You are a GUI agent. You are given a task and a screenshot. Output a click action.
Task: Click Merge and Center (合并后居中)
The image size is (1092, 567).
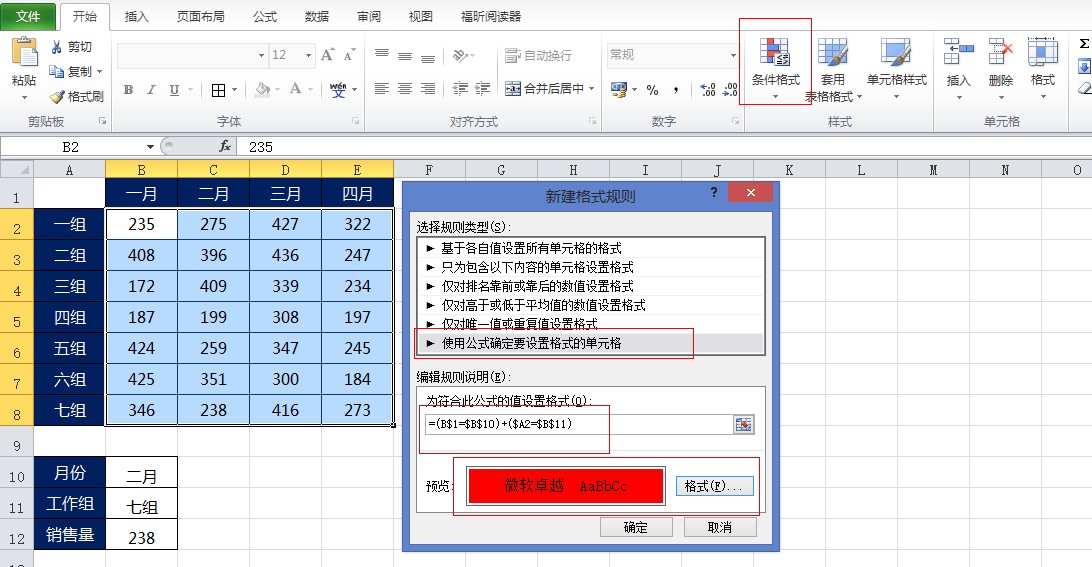pyautogui.click(x=545, y=88)
